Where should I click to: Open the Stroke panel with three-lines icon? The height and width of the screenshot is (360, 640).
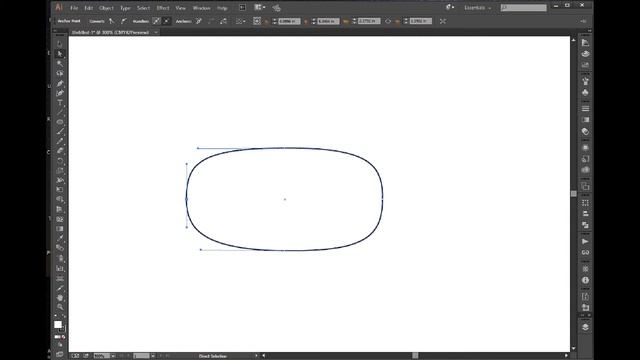585,108
